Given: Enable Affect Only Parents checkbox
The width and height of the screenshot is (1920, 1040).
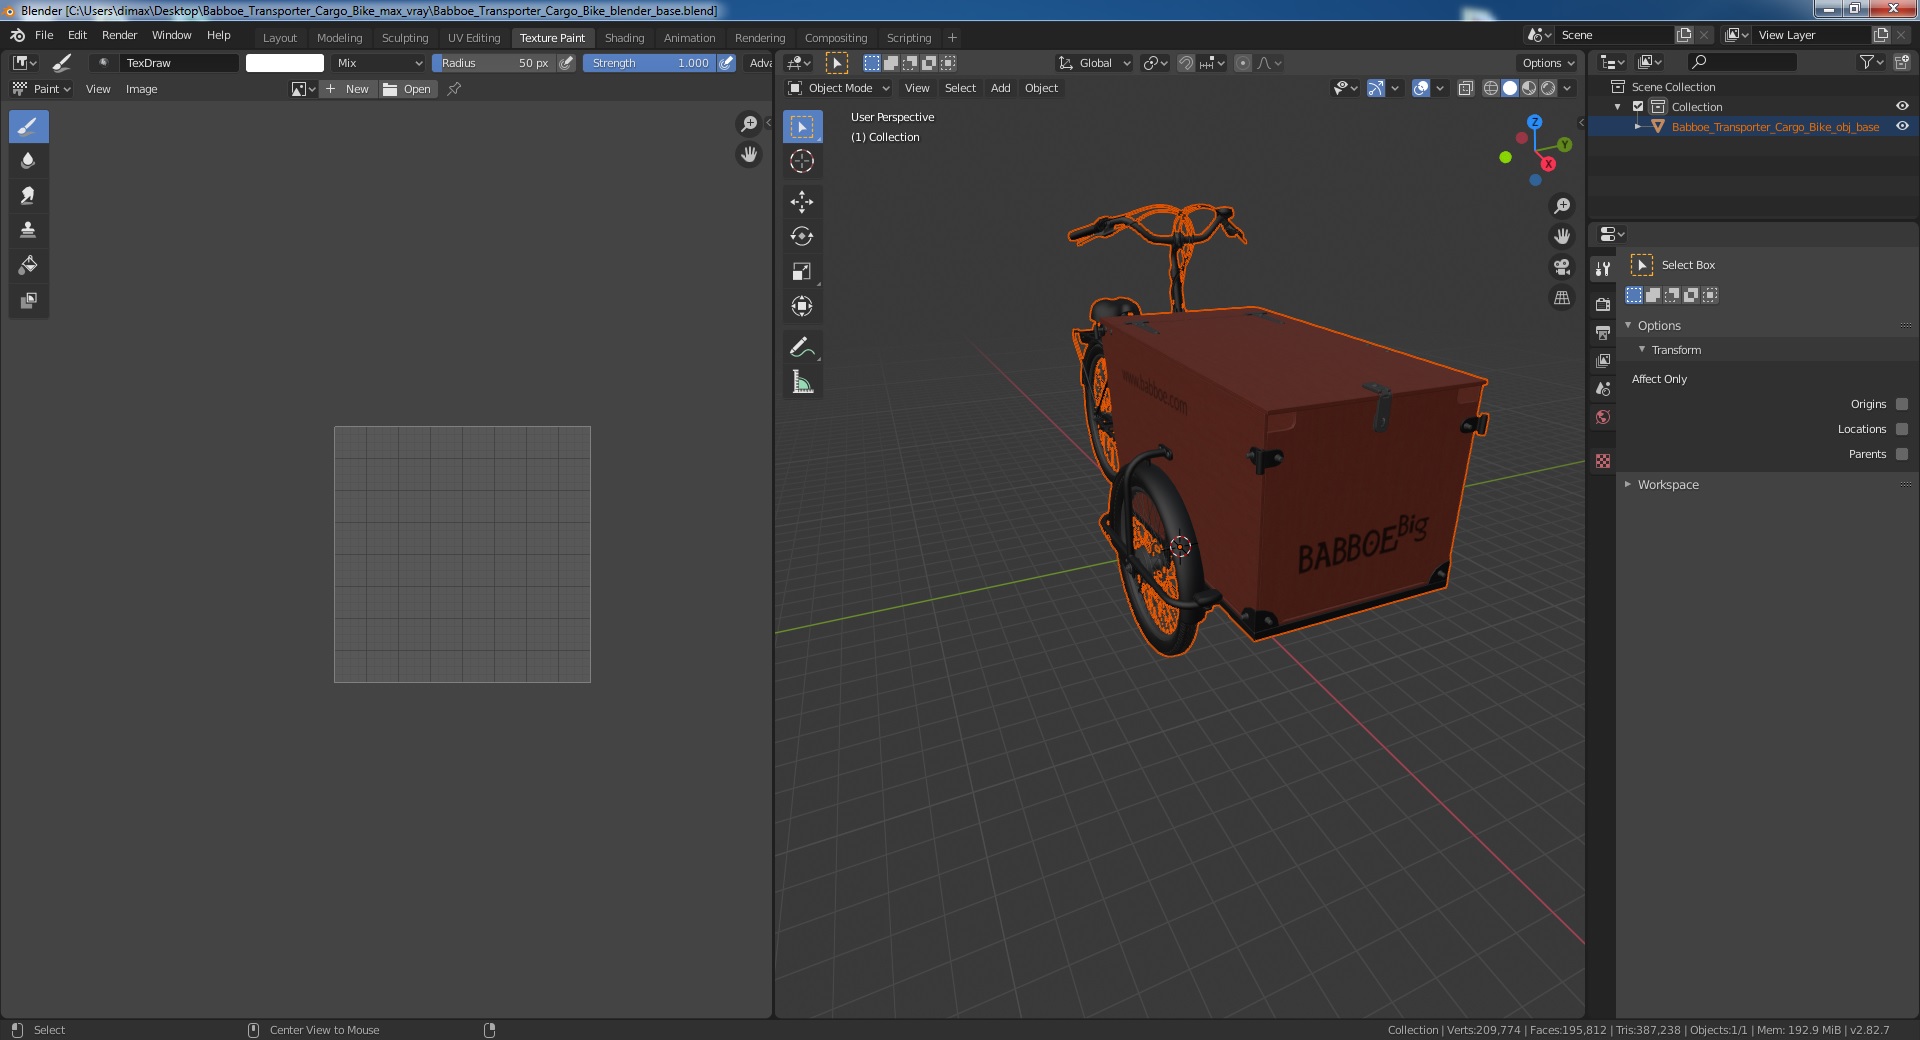Looking at the screenshot, I should 1902,454.
